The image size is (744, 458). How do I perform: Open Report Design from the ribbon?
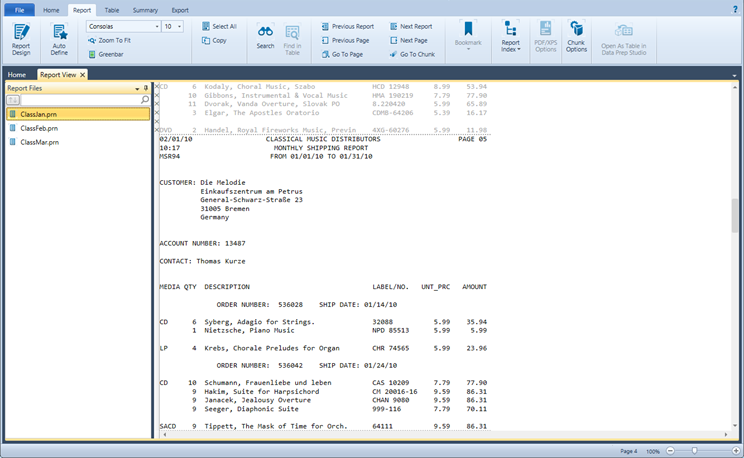(x=21, y=38)
